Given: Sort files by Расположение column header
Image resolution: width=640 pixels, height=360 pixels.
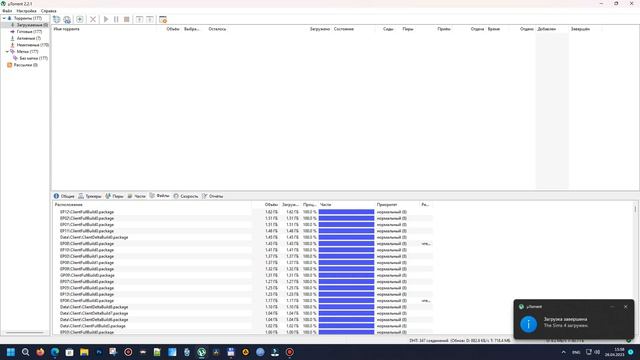Looking at the screenshot, I should point(69,204).
